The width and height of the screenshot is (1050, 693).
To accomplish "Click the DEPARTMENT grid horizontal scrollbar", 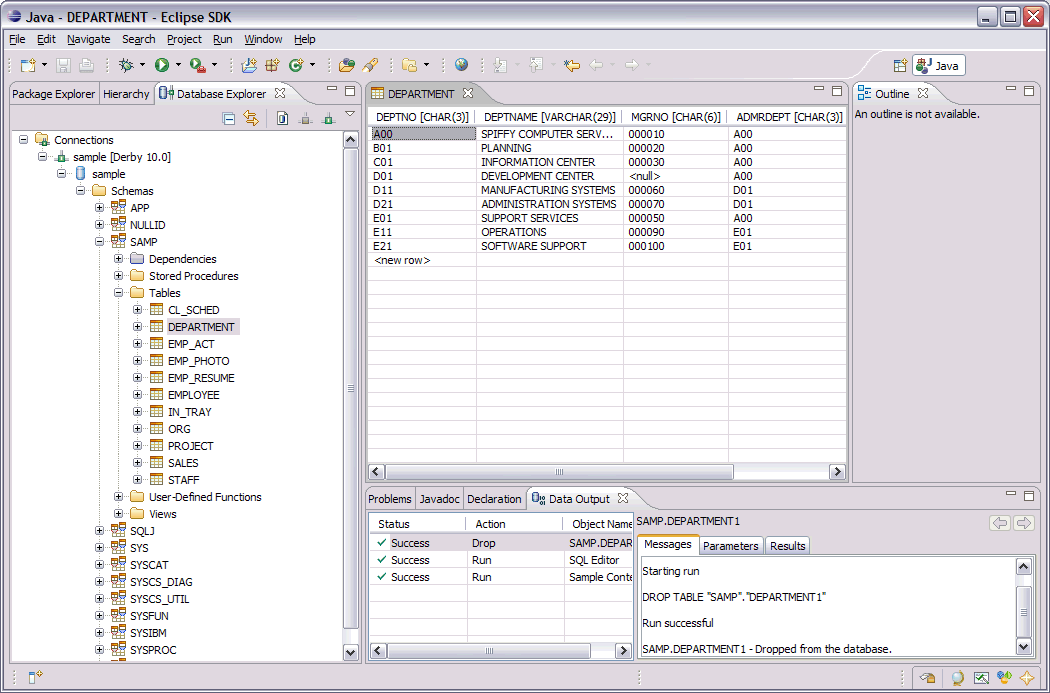I will tap(560, 471).
